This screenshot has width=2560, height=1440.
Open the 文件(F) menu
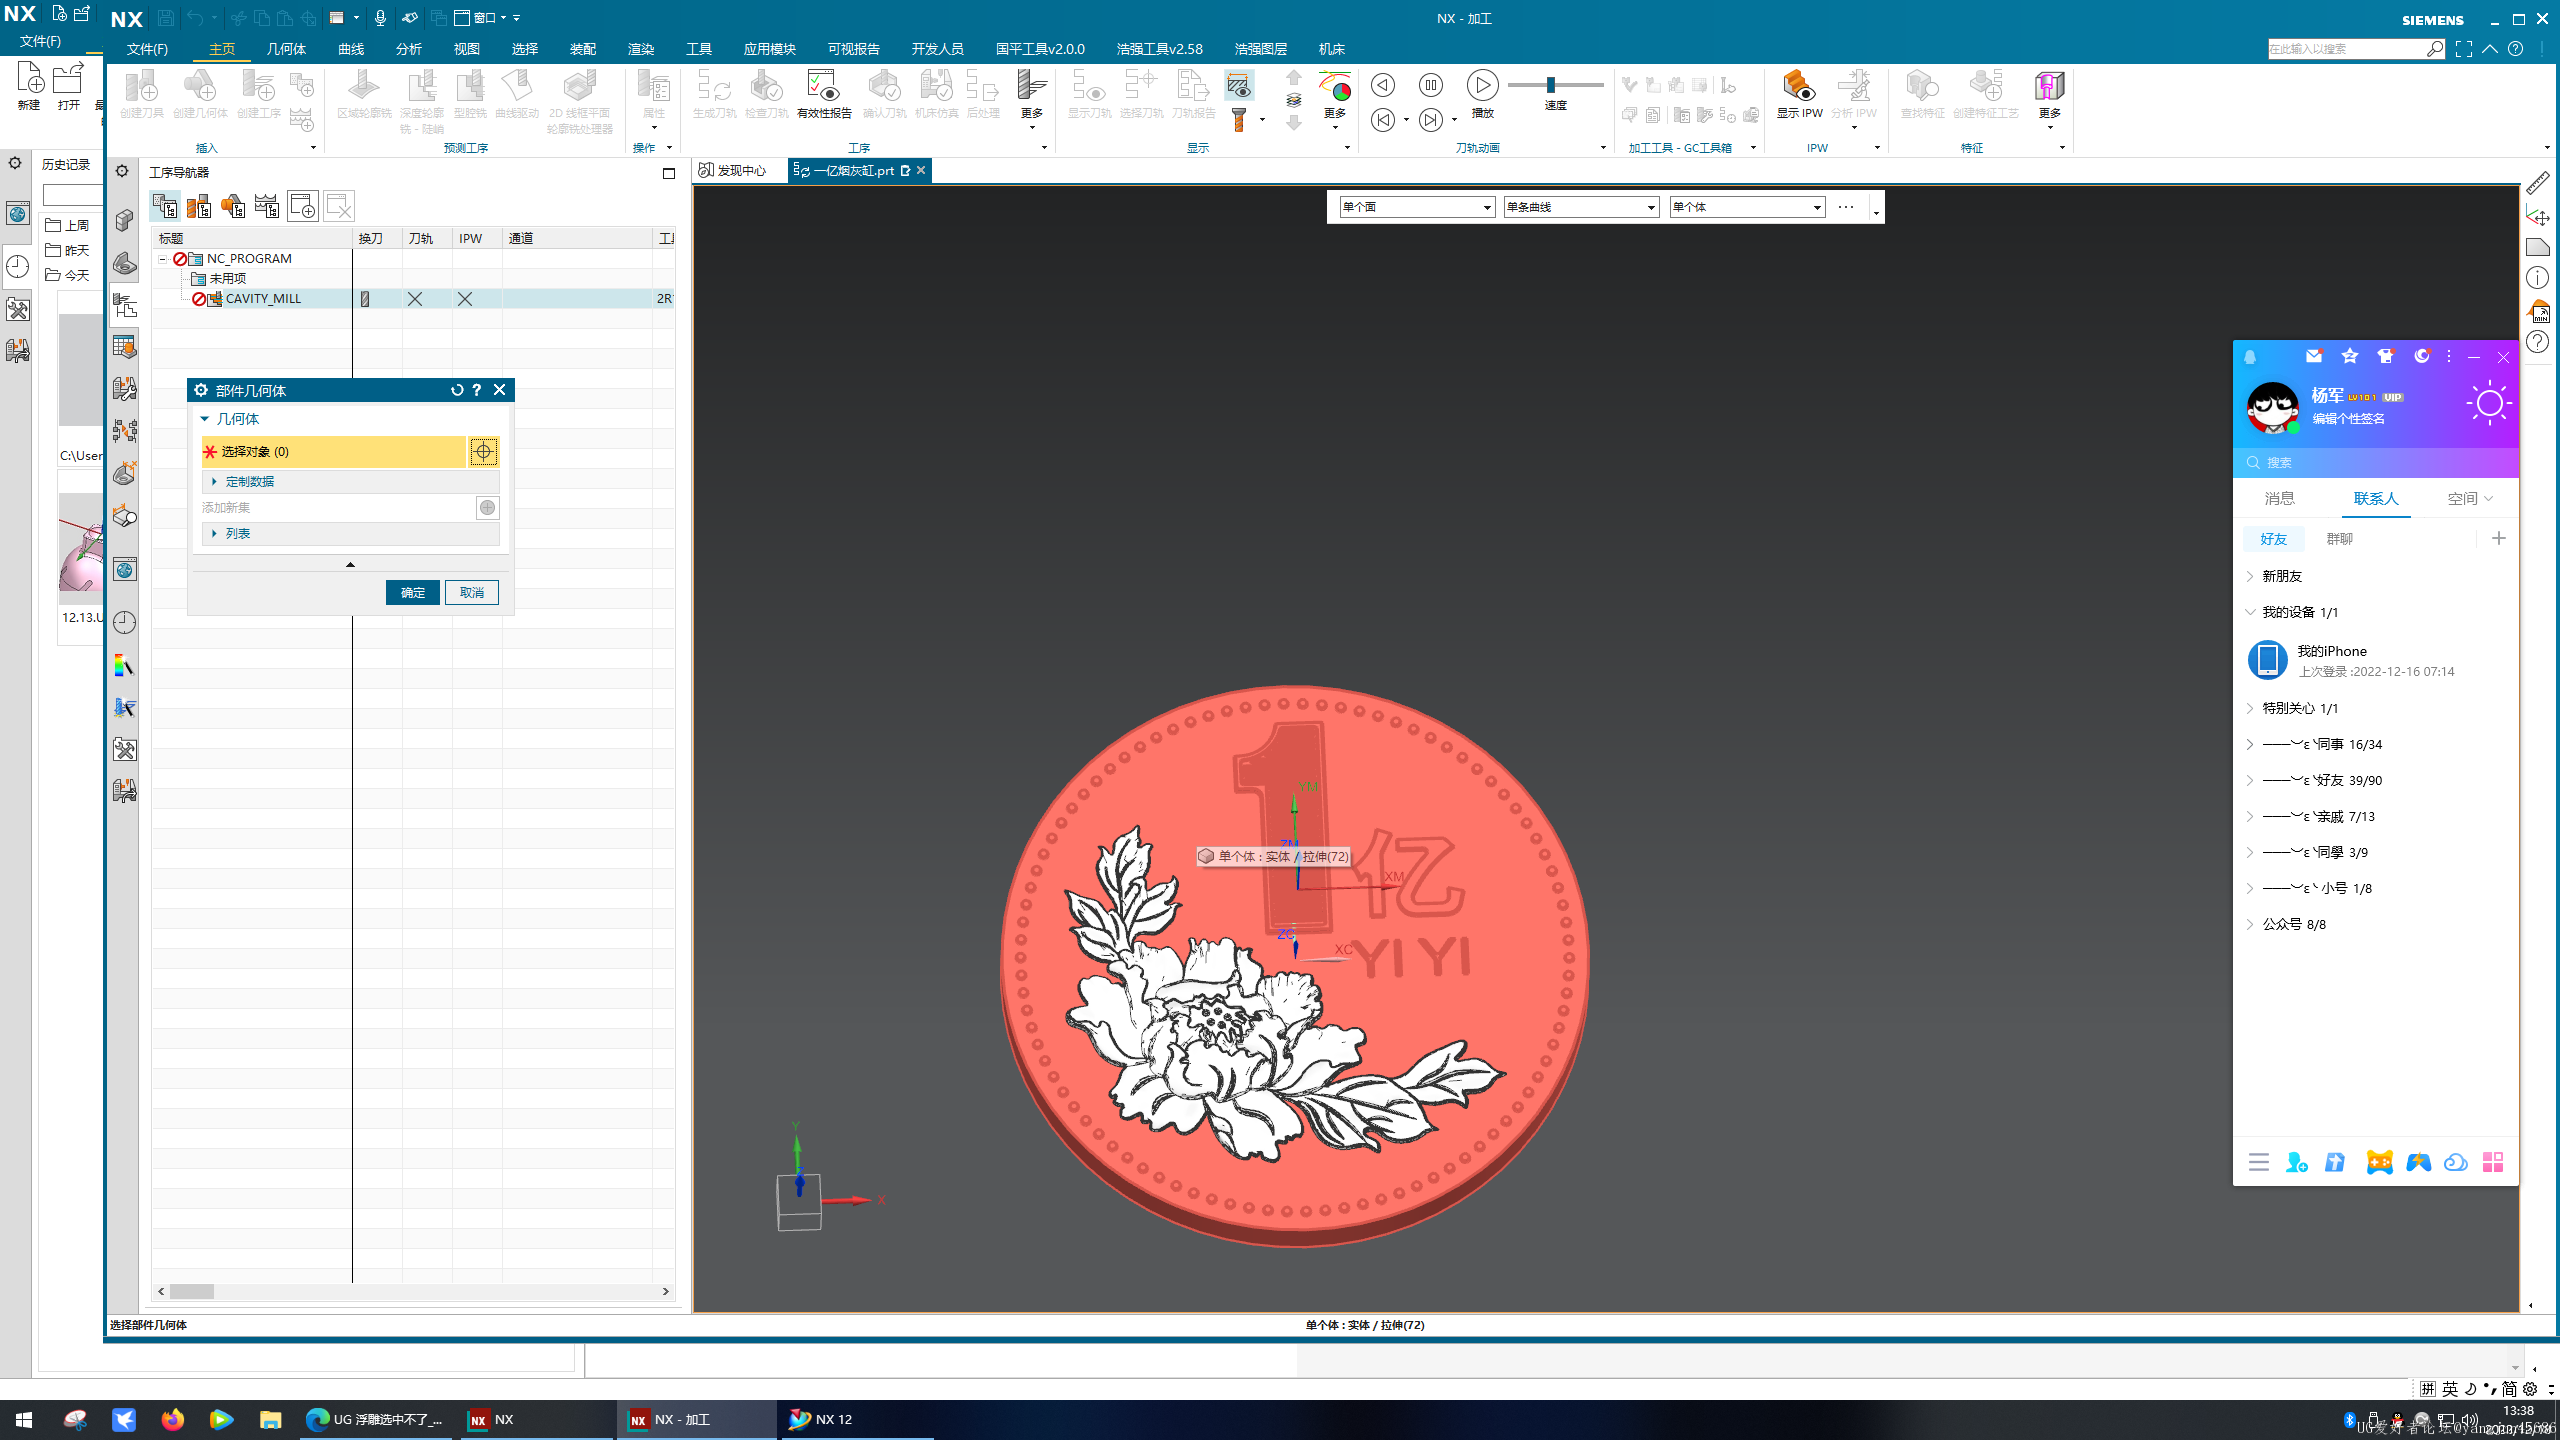pos(147,49)
